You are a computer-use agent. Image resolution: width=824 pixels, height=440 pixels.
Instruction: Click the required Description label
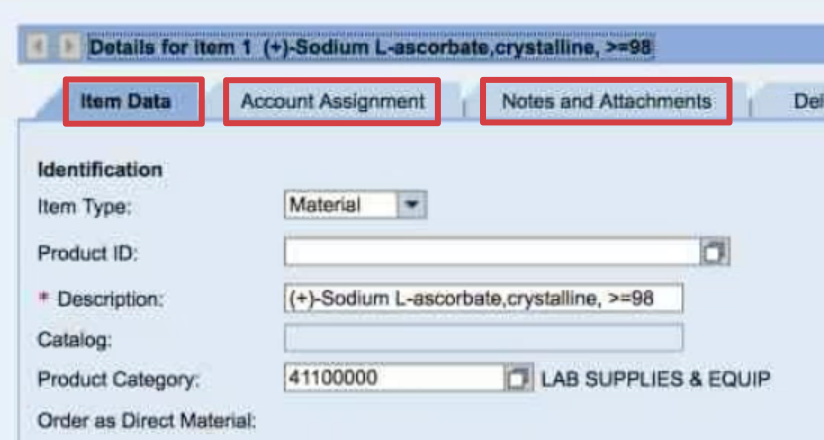pos(110,299)
